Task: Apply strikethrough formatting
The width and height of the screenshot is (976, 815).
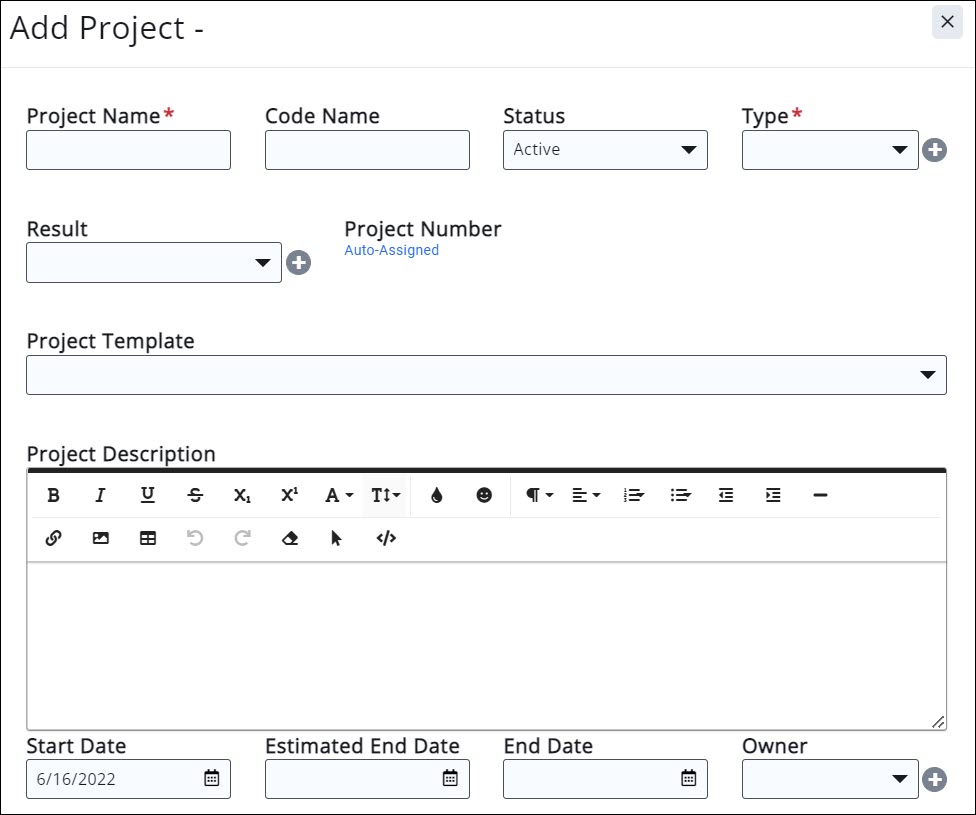Action: tap(195, 495)
